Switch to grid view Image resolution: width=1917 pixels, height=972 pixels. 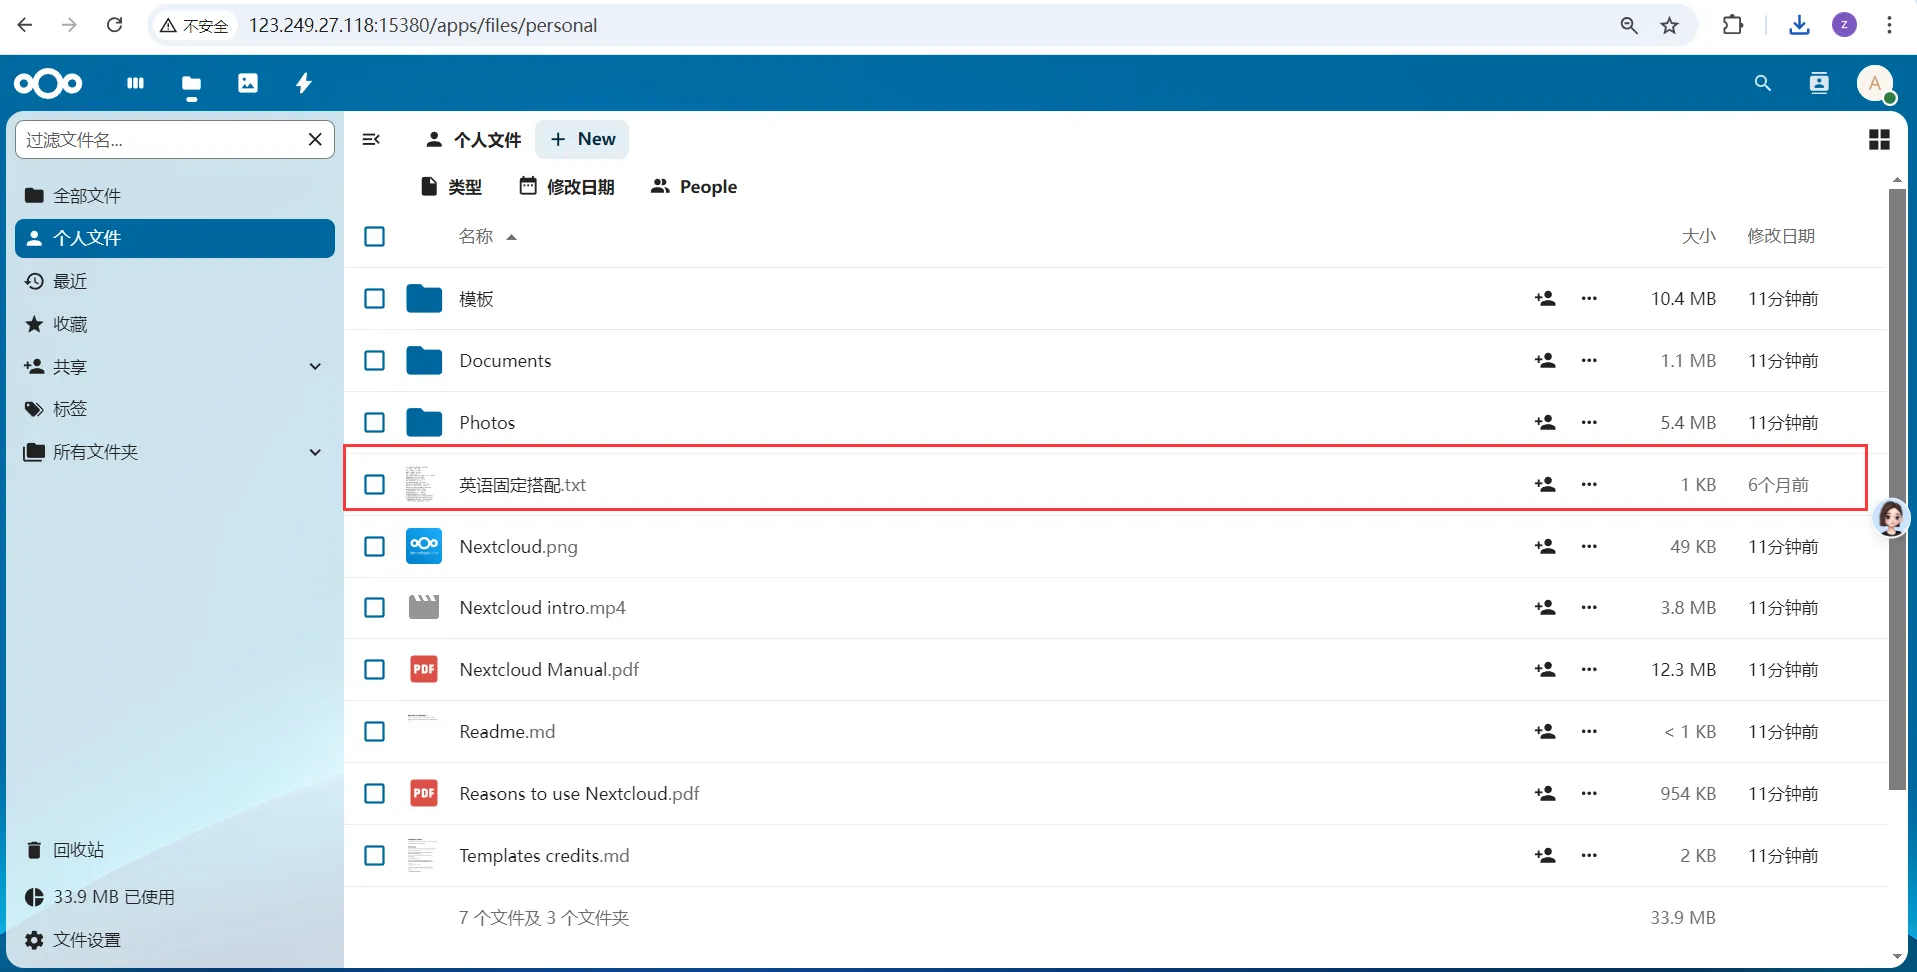point(1879,139)
